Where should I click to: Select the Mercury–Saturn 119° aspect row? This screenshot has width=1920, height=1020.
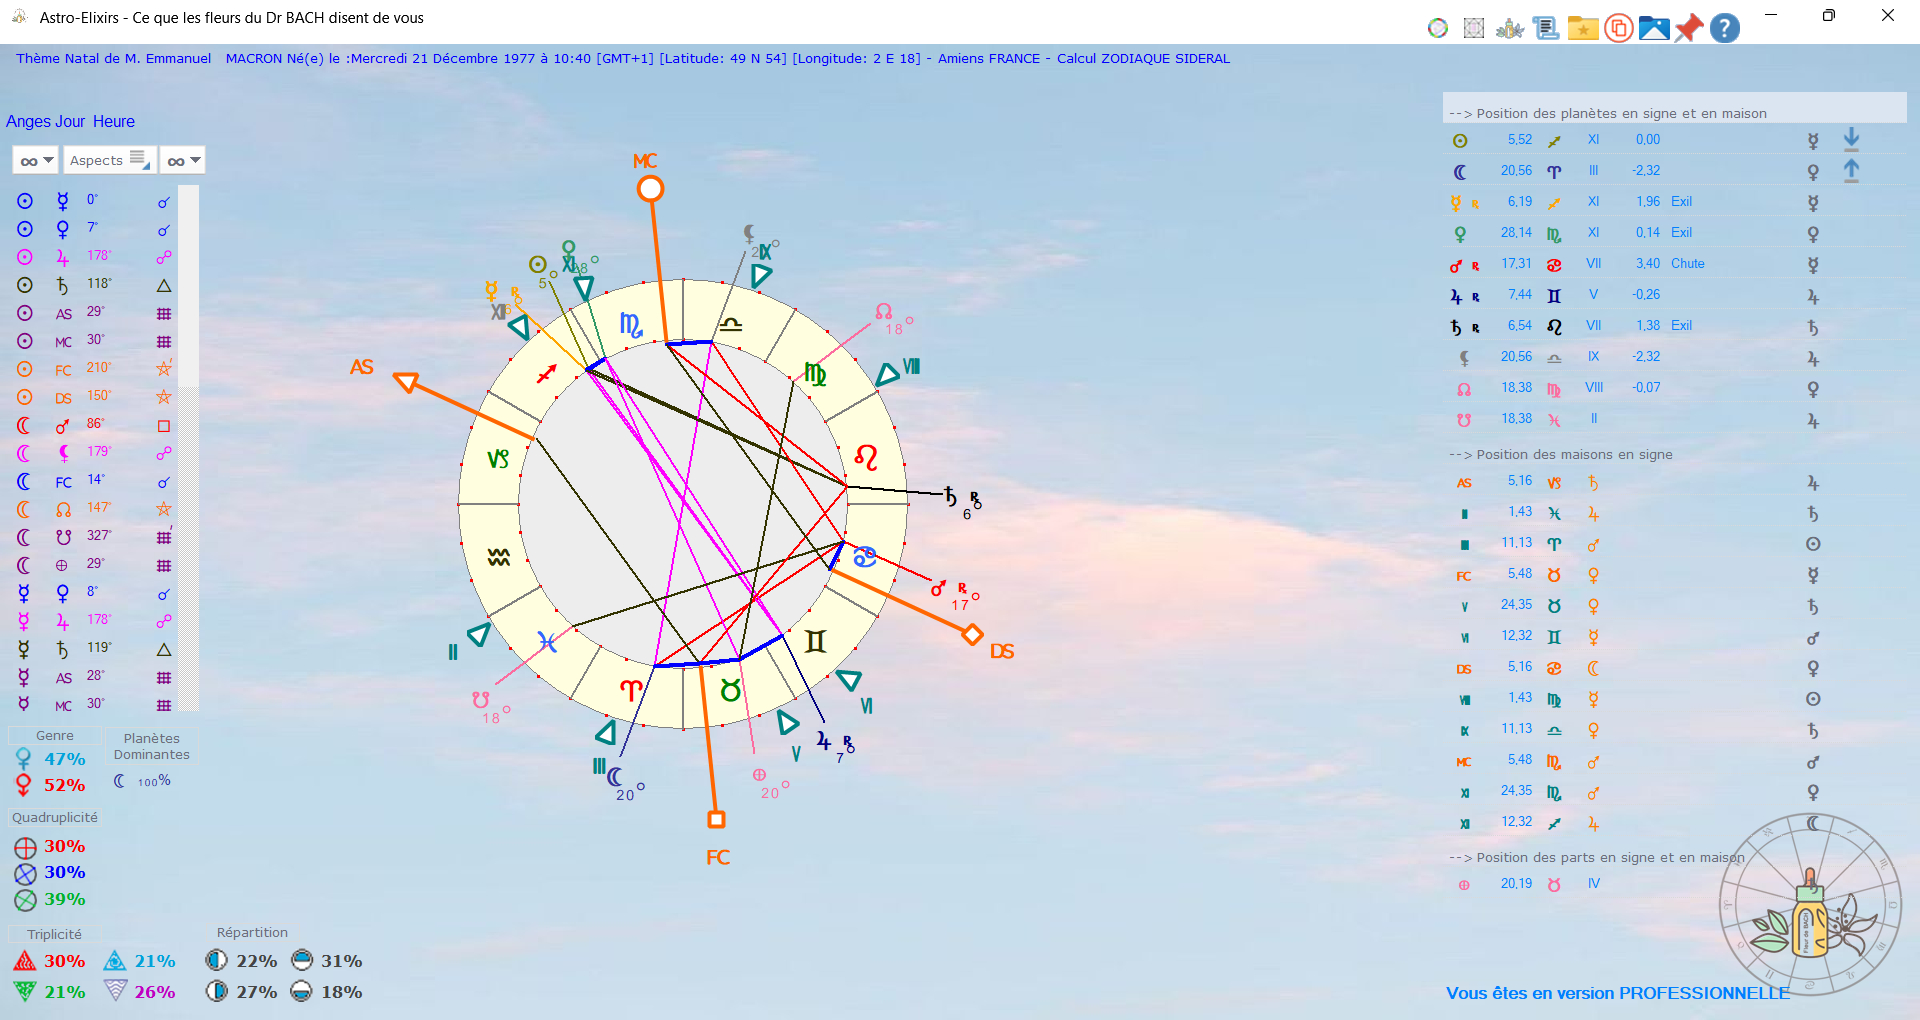pos(95,649)
